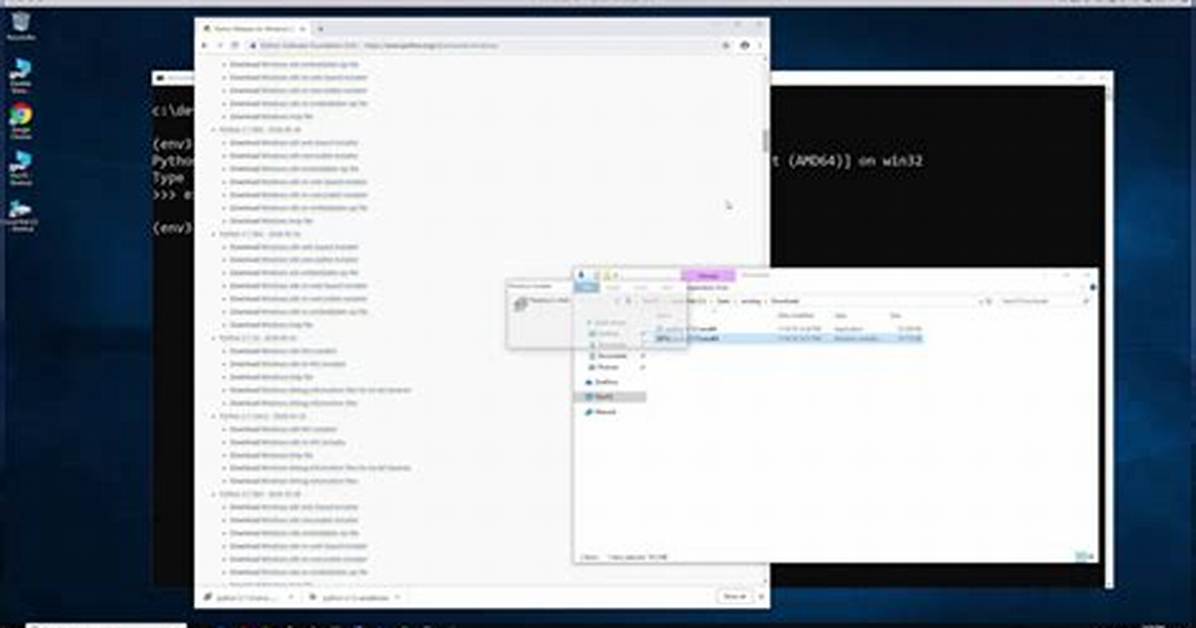Viewport: 1196px width, 628px height.
Task: Open a new tab in Chrome
Action: (320, 29)
